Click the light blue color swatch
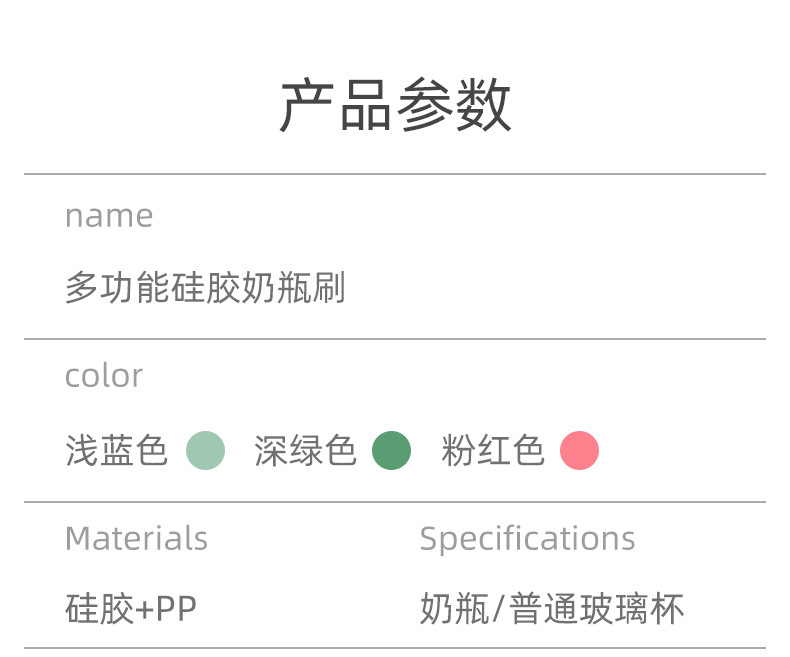Image resolution: width=790 pixels, height=657 pixels. tap(206, 450)
